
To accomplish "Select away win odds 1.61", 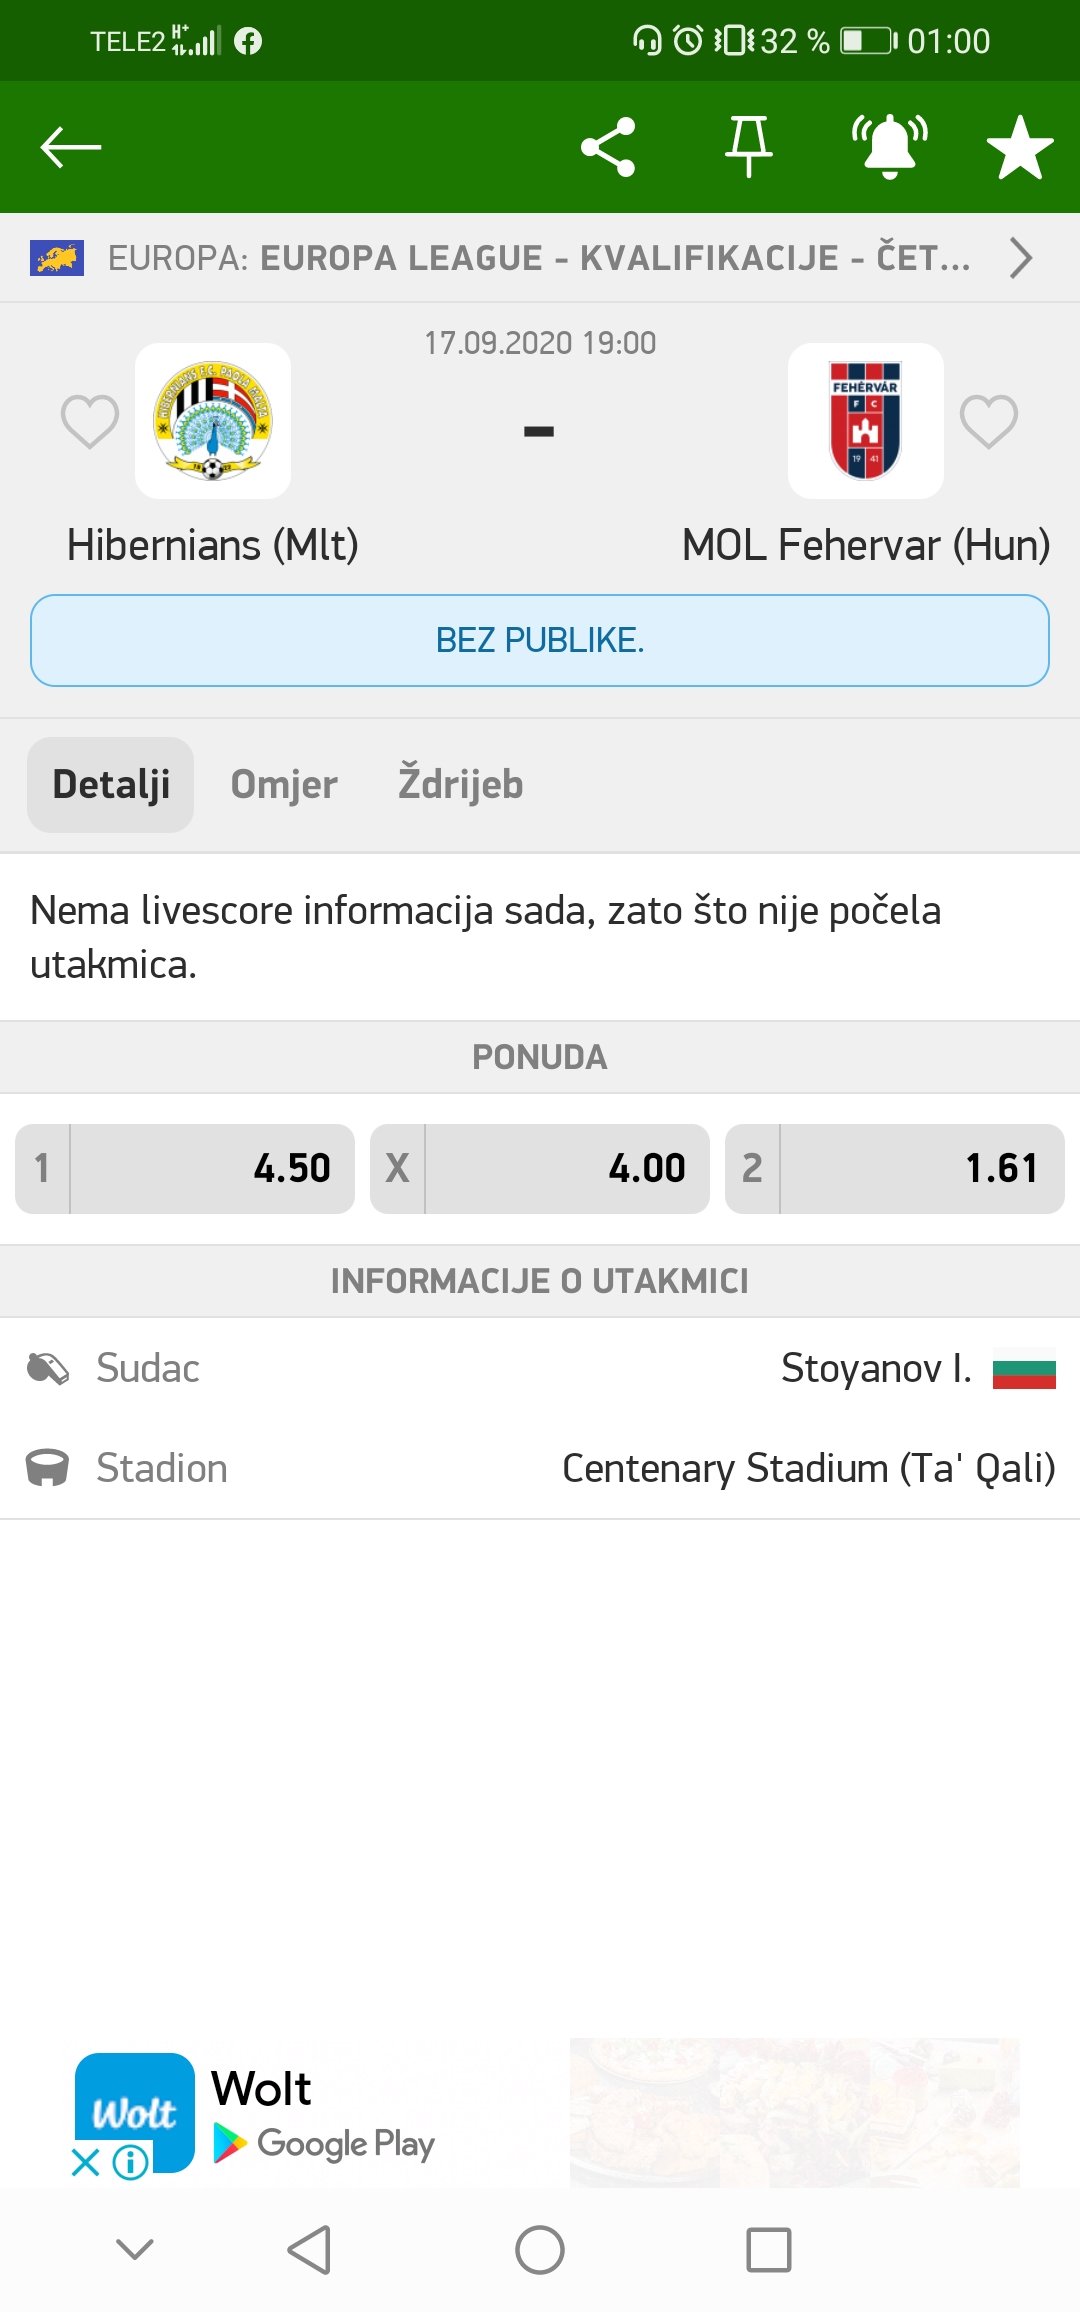I will [895, 1169].
